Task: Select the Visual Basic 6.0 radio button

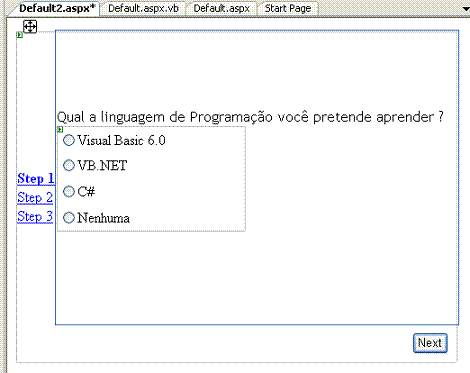Action: pos(69,140)
